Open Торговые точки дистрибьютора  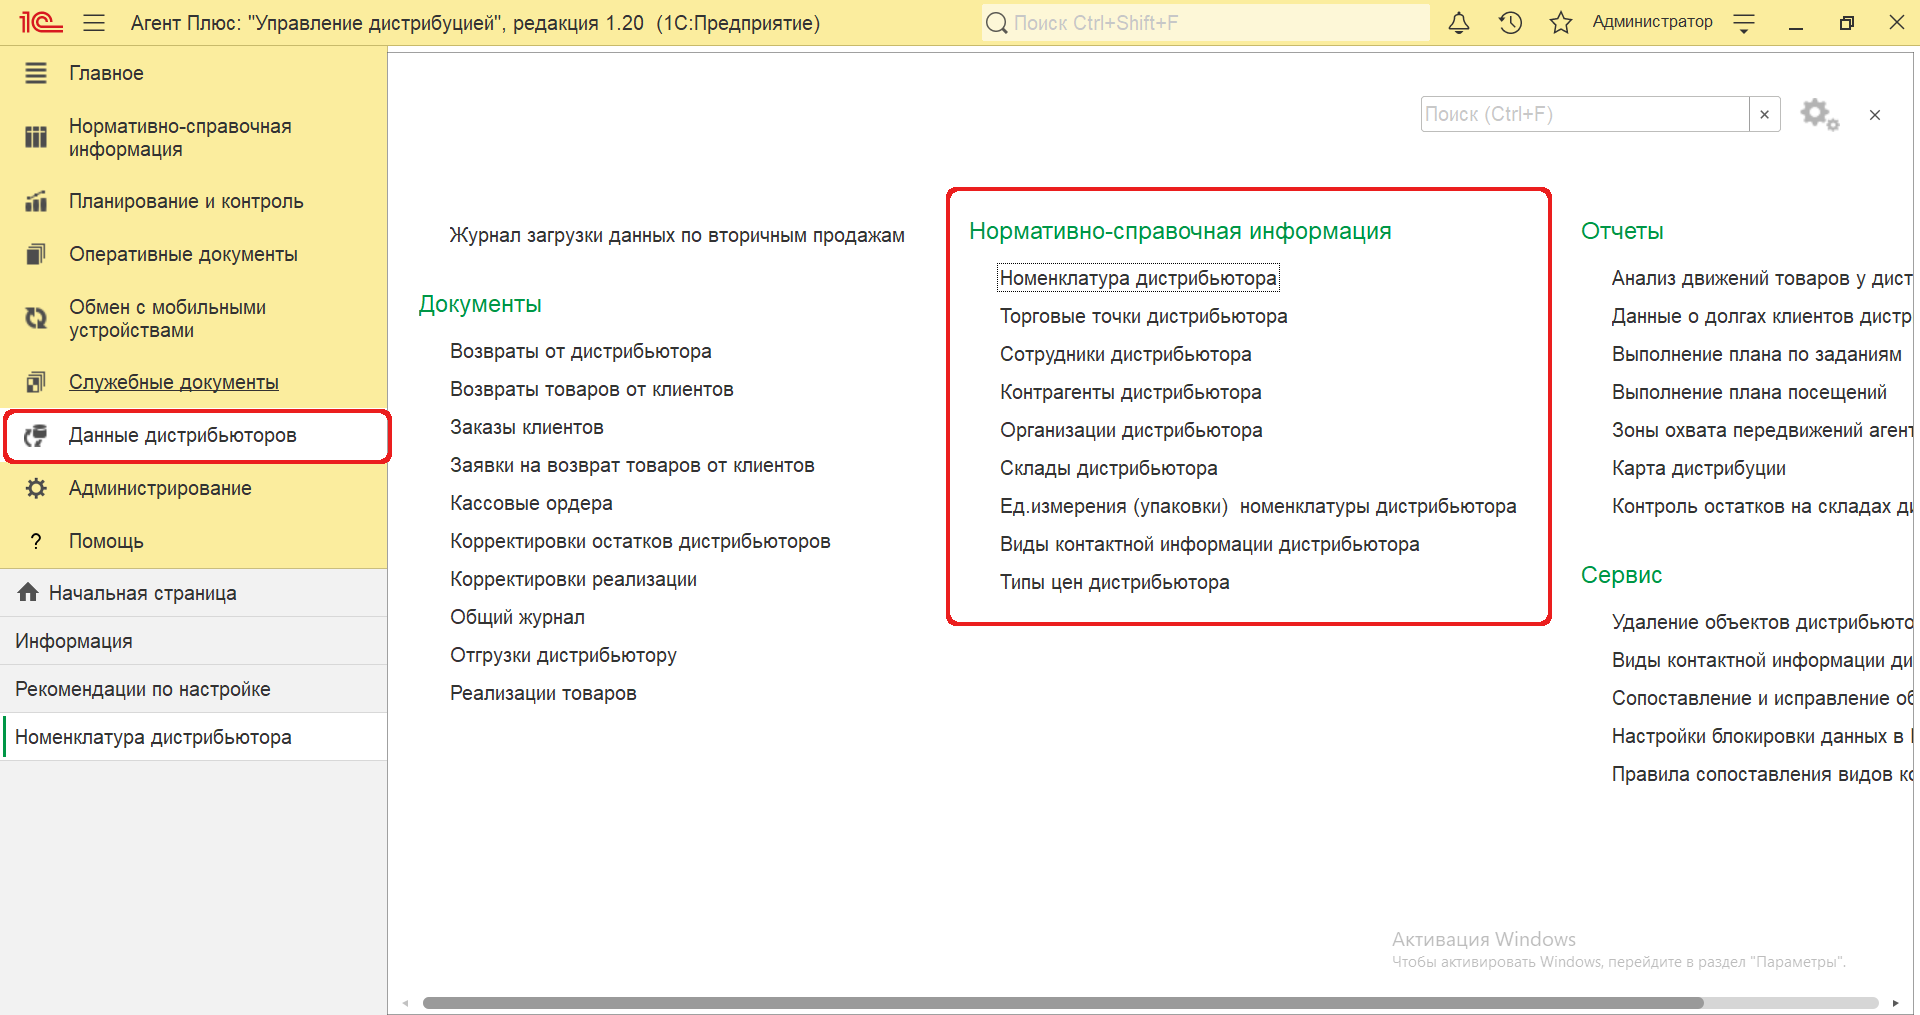coord(1143,316)
